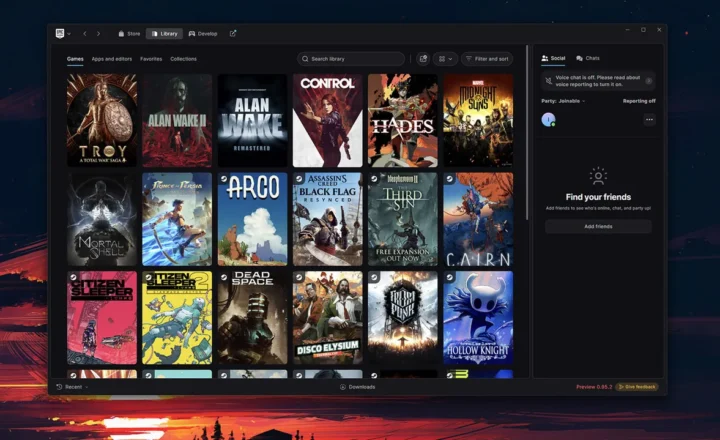
Task: Click the badge icon on Black Flag tile
Action: pos(299,179)
